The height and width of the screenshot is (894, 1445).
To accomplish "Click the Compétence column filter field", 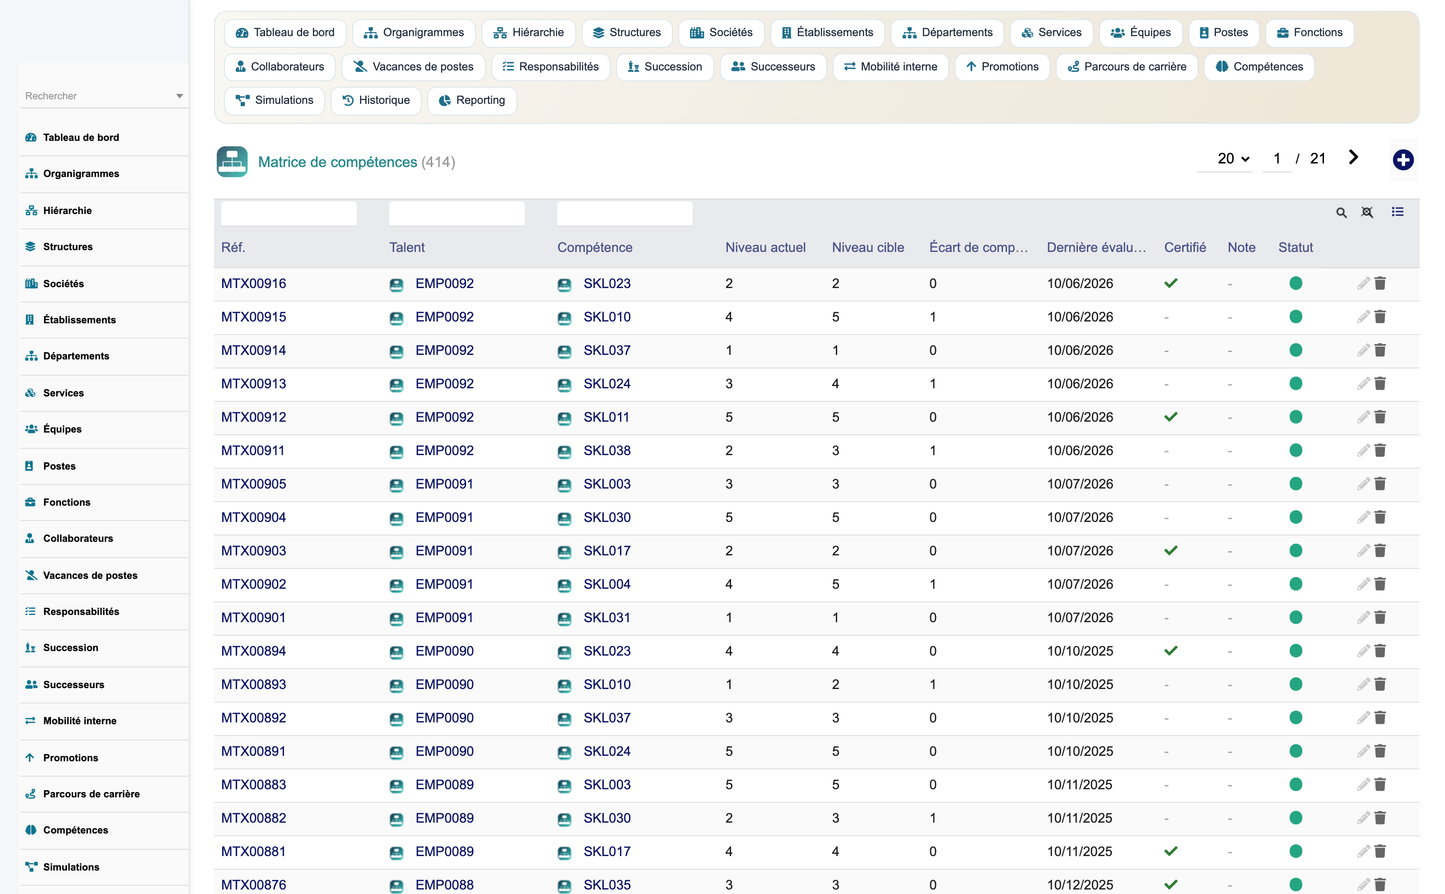I will [625, 213].
